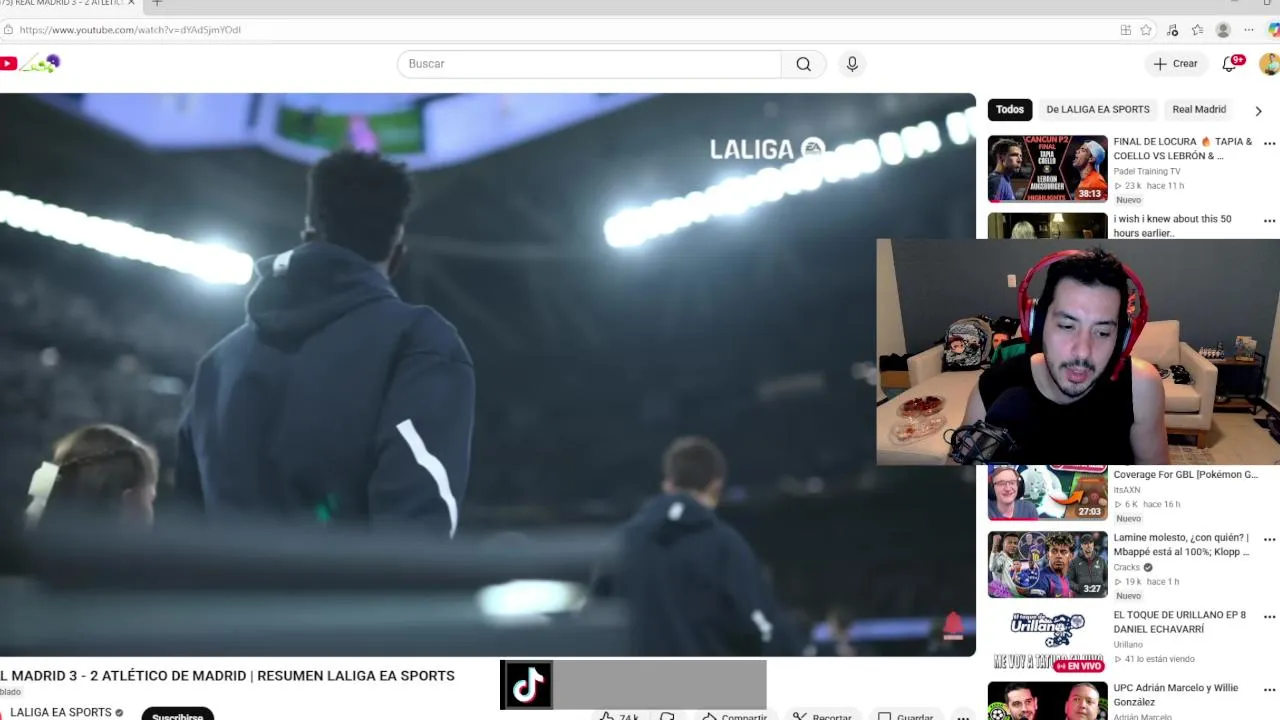The height and width of the screenshot is (720, 1280).
Task: Select the Real Madrid filter chip
Action: click(1199, 109)
